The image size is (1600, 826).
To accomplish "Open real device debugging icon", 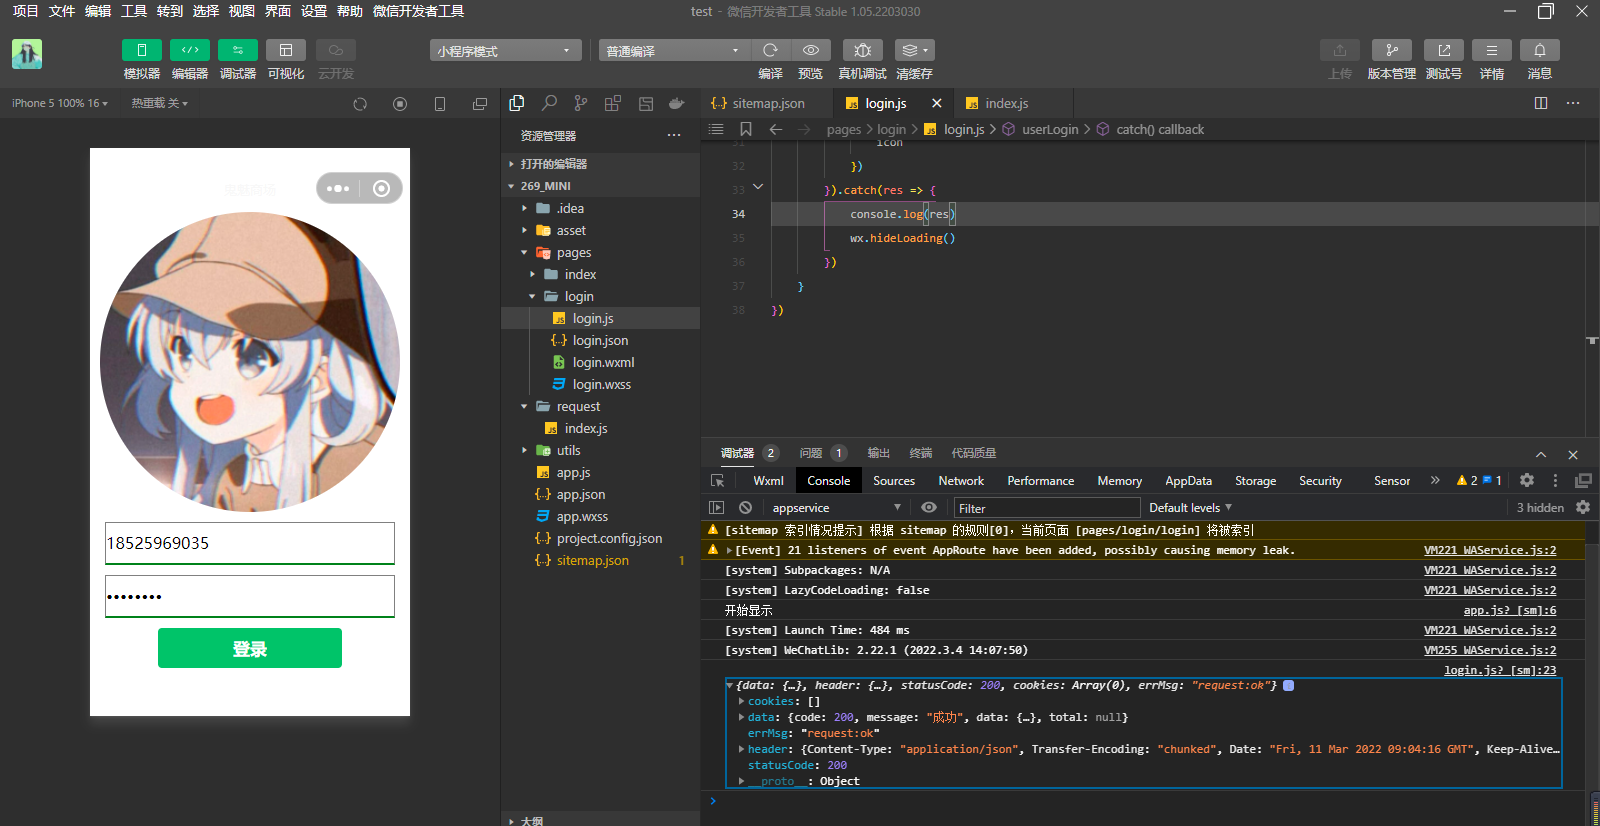I will 862,50.
